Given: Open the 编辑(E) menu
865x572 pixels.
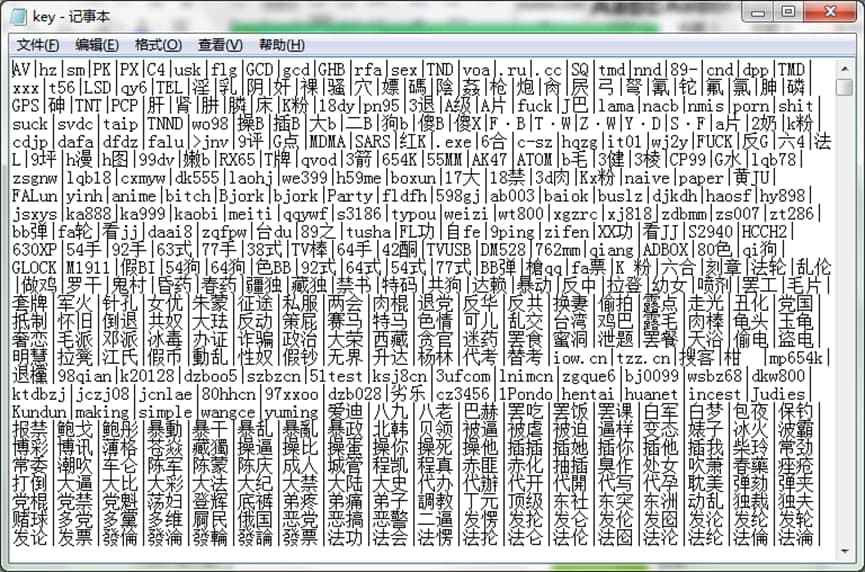Looking at the screenshot, I should (97, 45).
